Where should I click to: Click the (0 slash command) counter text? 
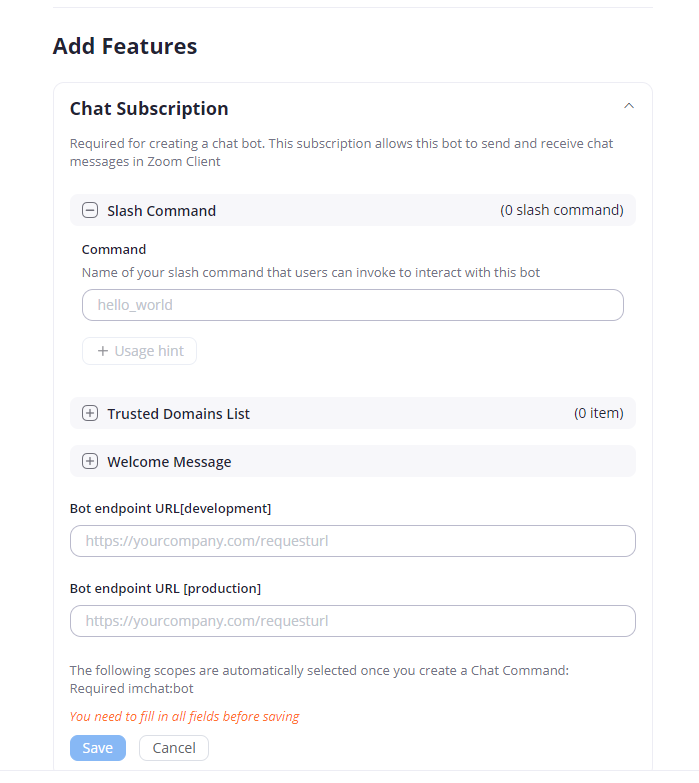[561, 210]
